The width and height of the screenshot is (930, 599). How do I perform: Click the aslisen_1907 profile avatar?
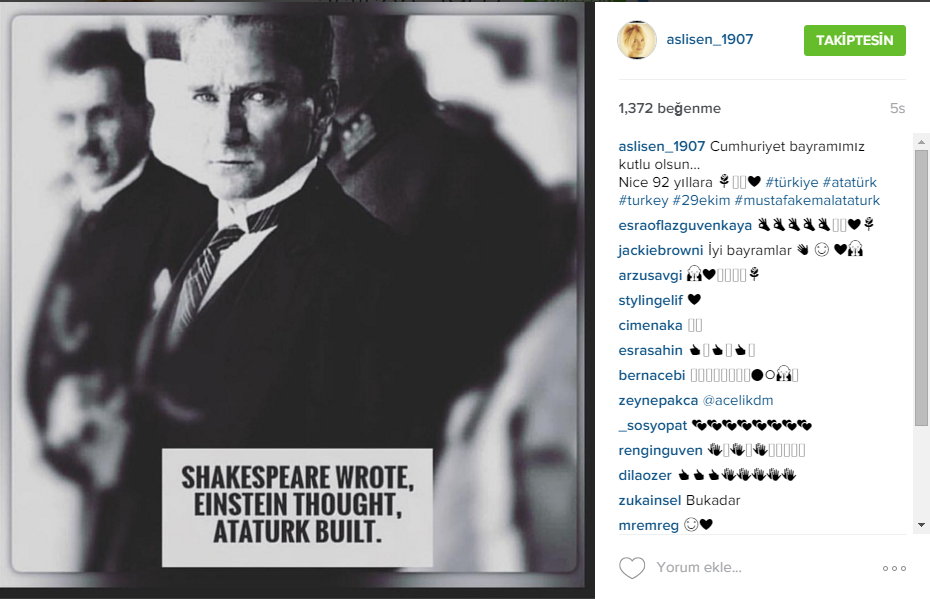click(637, 40)
